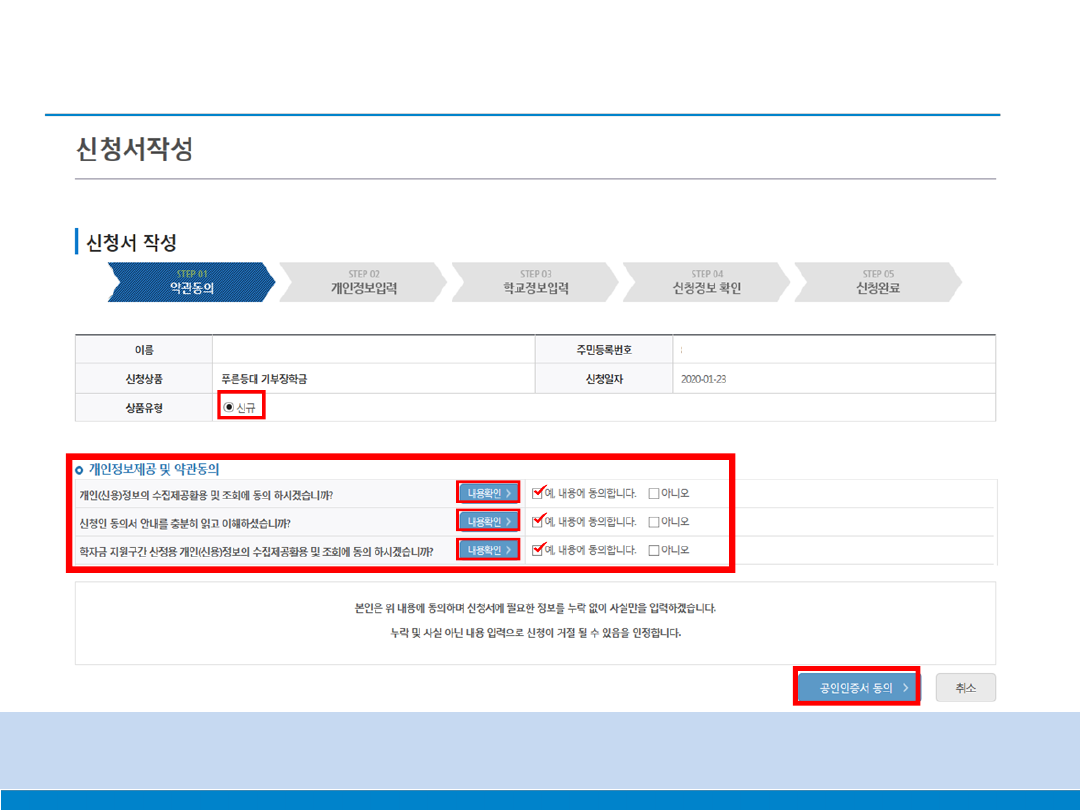The height and width of the screenshot is (810, 1080).
Task: Select STEP 05 신청완료 step
Action: 877,282
